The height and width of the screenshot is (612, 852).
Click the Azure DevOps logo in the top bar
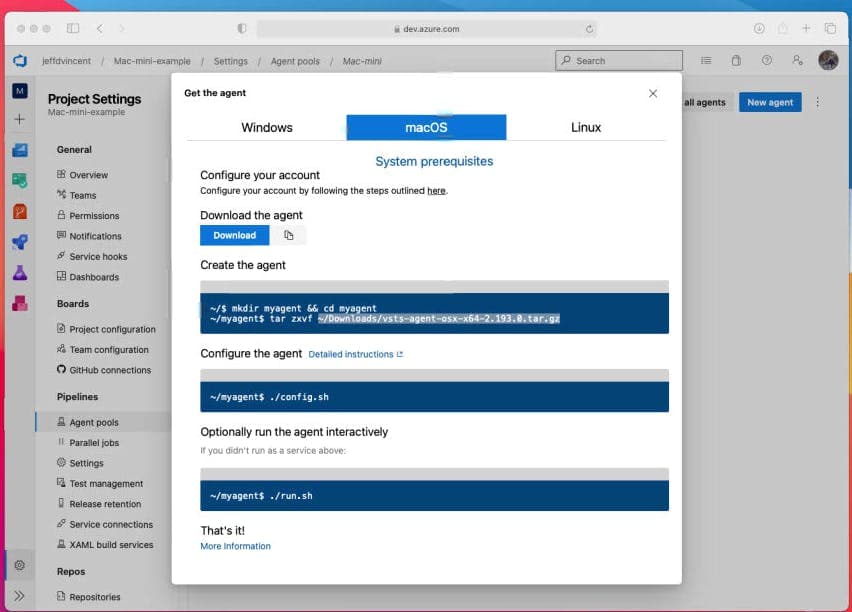(x=20, y=60)
